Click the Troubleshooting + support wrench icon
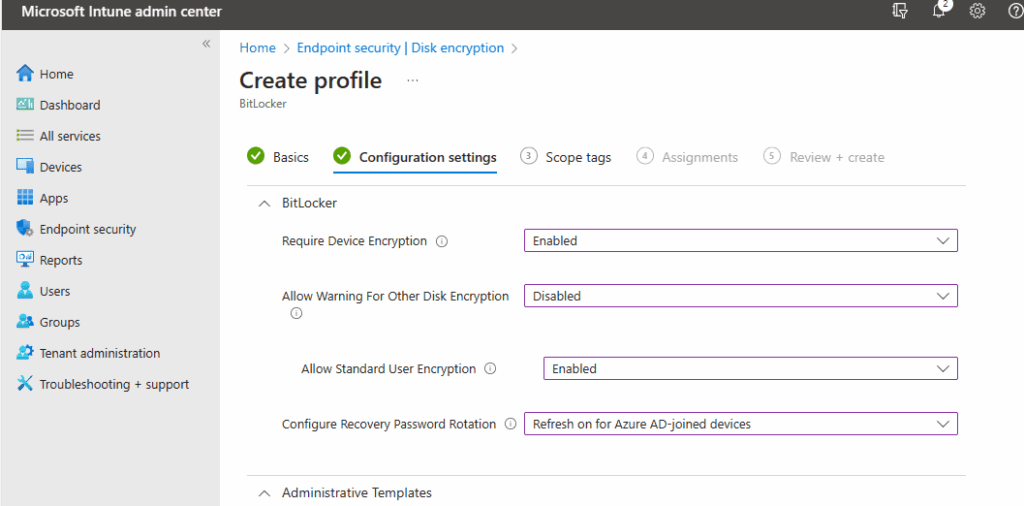 click(x=26, y=384)
